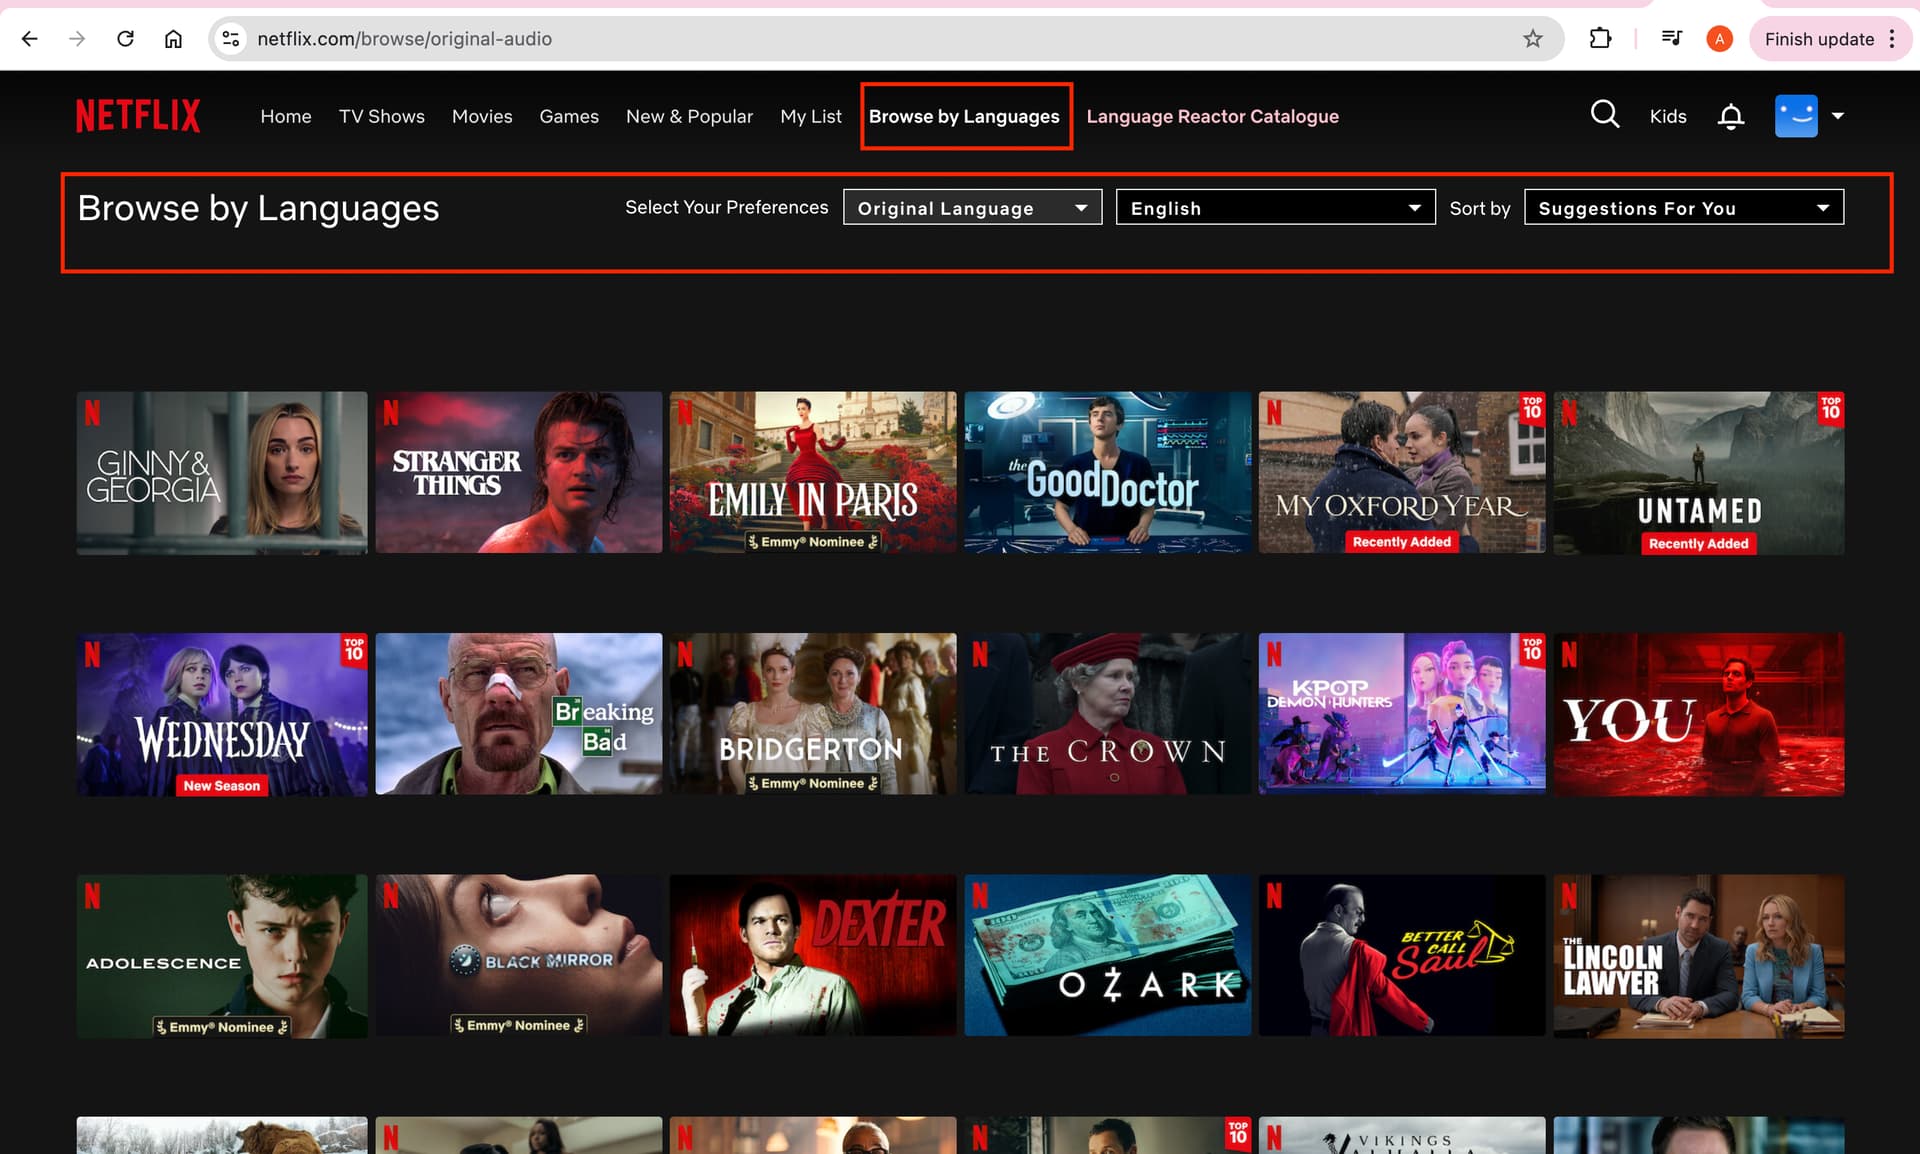Viewport: 1920px width, 1154px height.
Task: Click the Top 10 badge on KPop Demon Hunters
Action: point(1532,650)
